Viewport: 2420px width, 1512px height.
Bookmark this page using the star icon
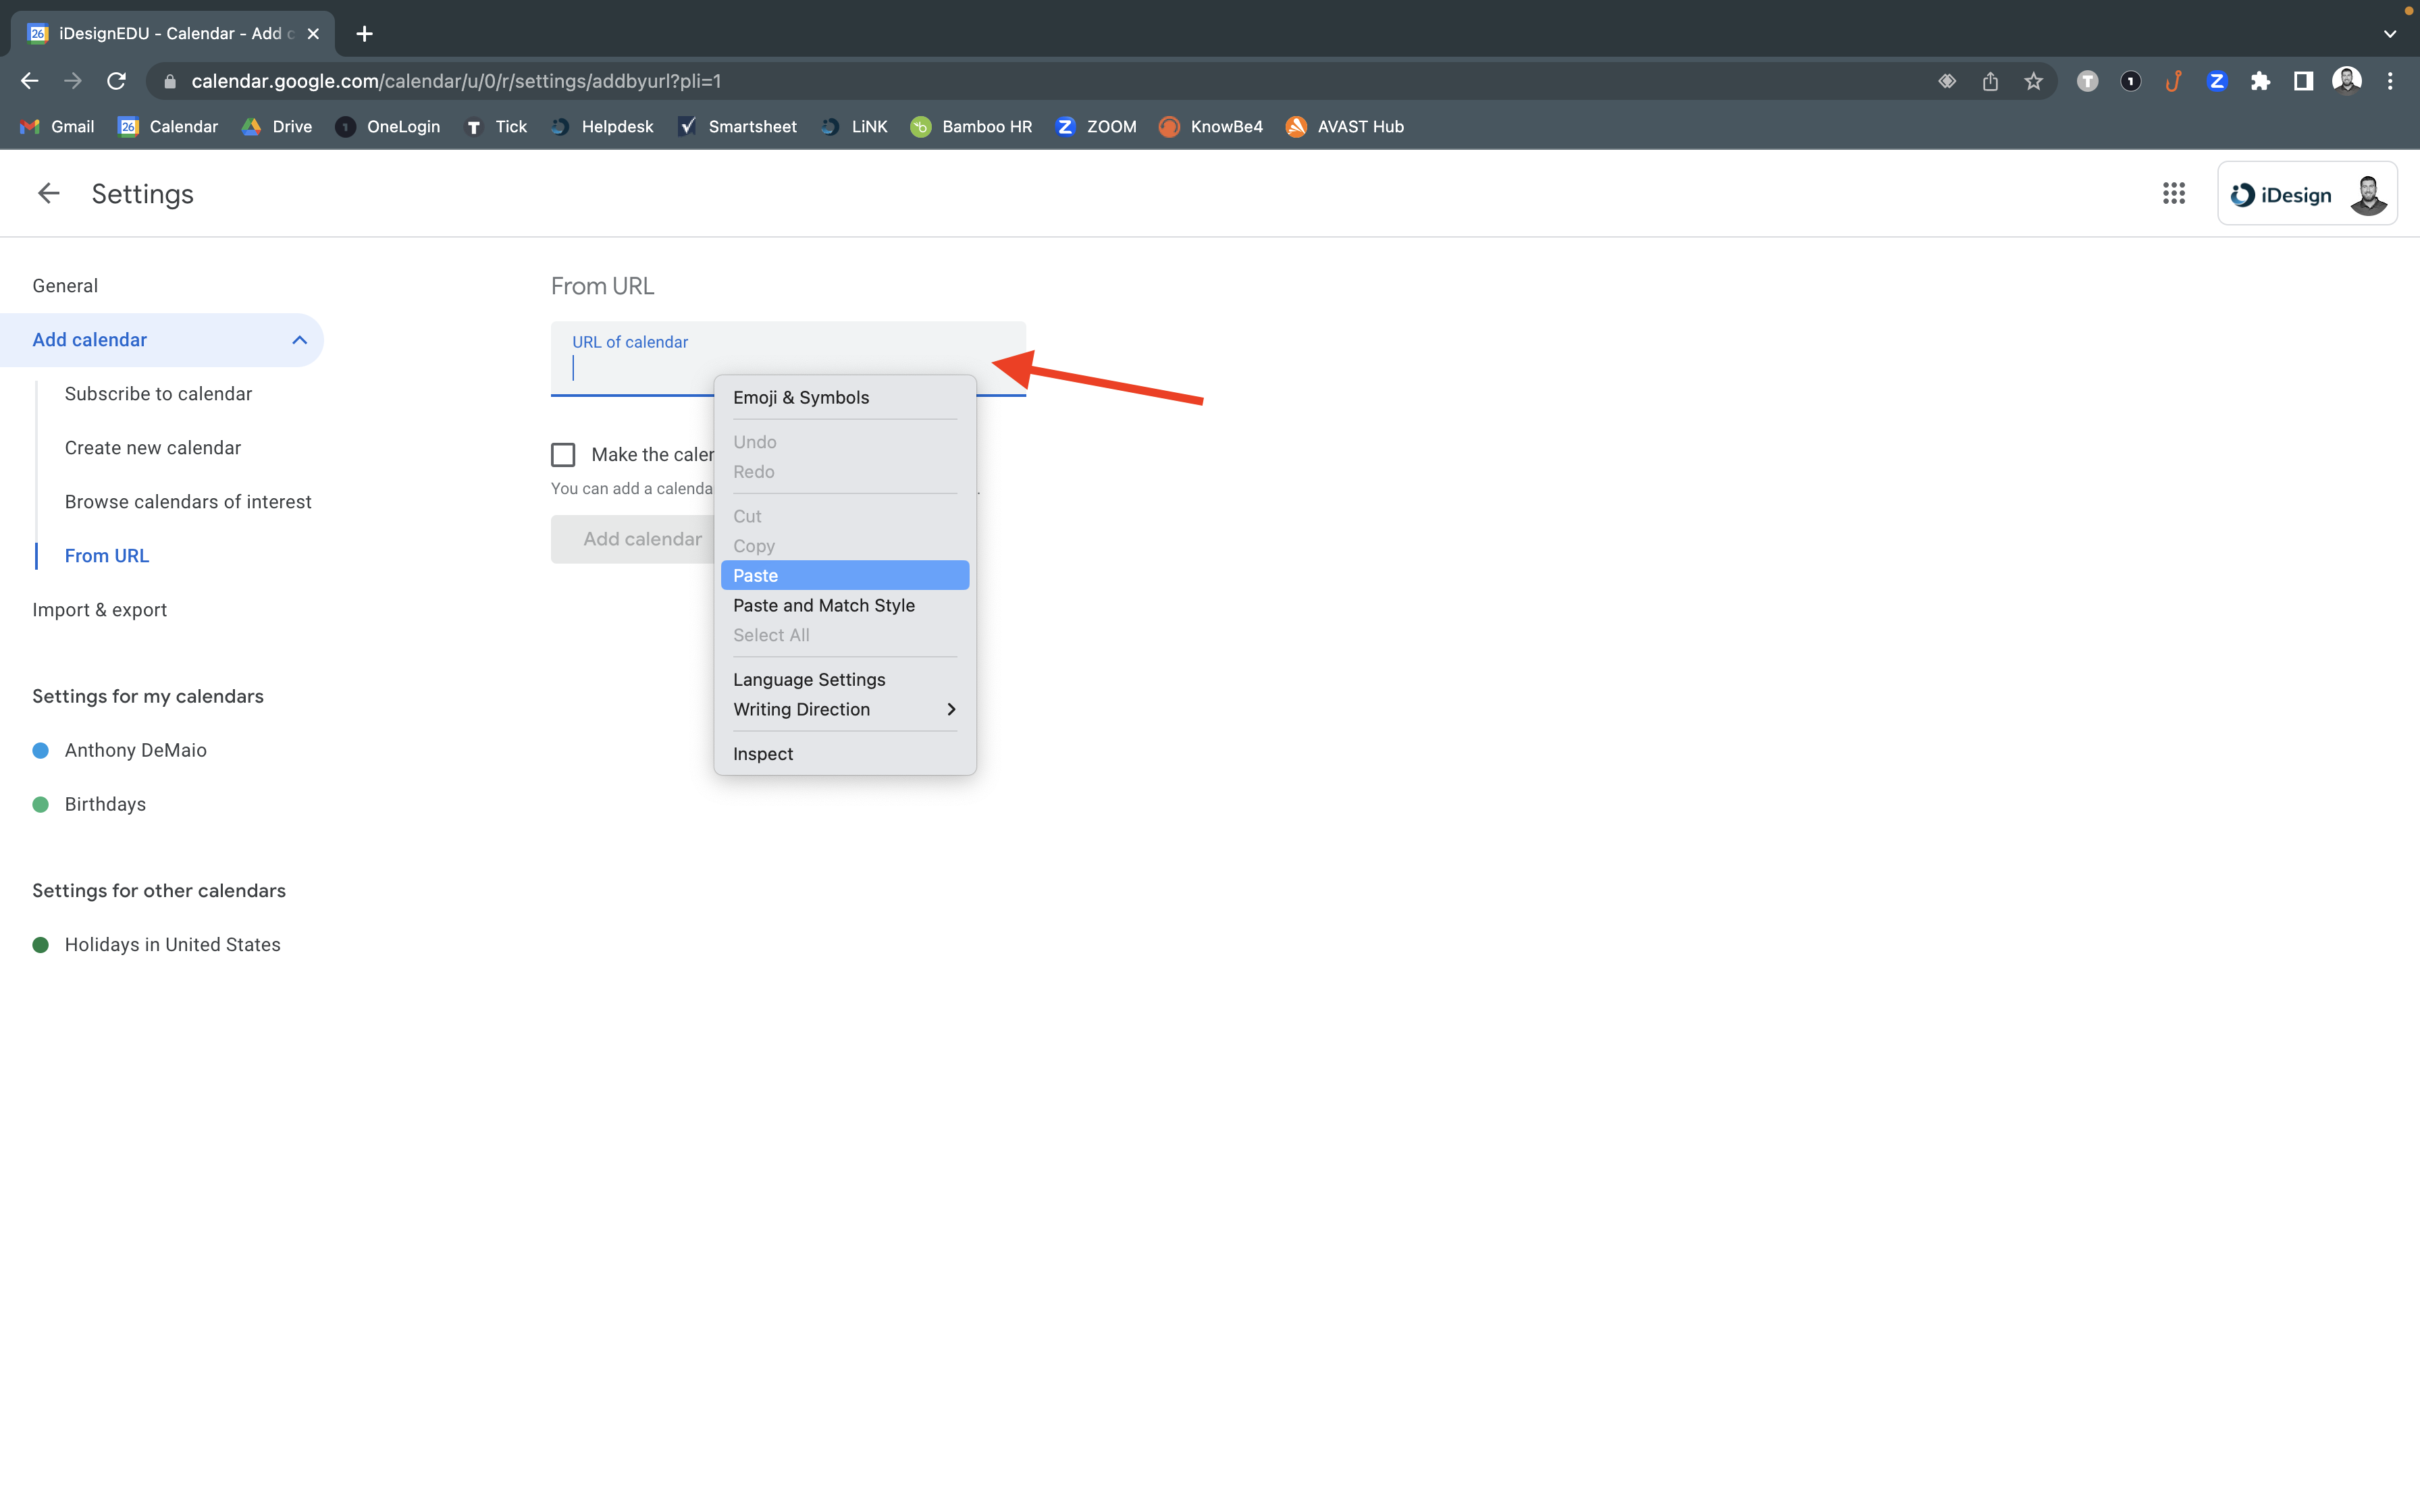[x=2033, y=82]
